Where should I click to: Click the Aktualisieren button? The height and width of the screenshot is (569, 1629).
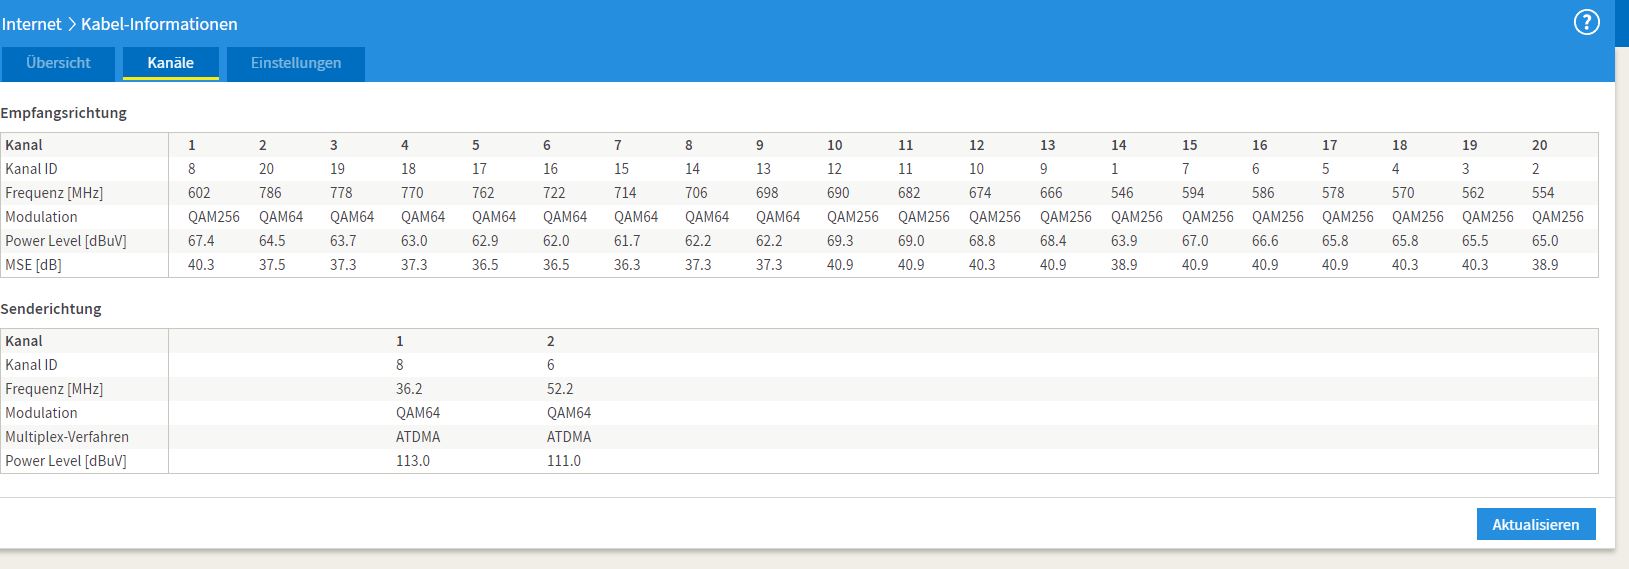[x=1536, y=524]
